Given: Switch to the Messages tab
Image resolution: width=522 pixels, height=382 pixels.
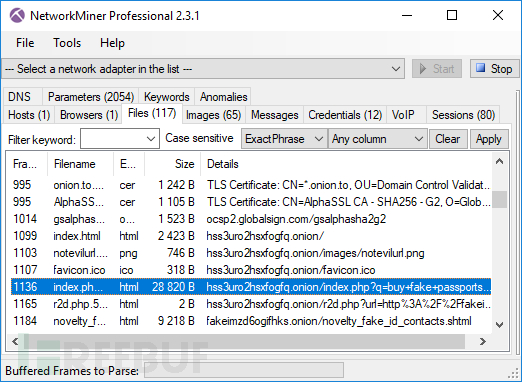Looking at the screenshot, I should 275,115.
